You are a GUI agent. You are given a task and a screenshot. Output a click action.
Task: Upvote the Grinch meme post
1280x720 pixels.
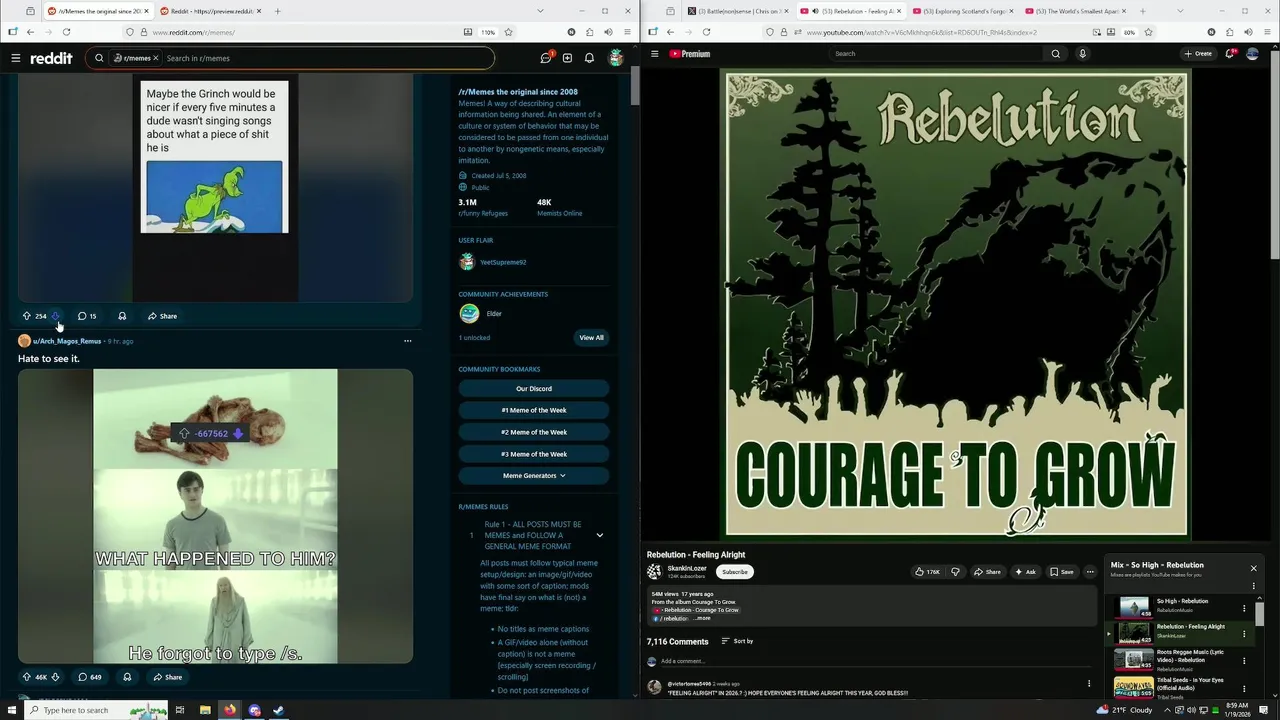(27, 316)
